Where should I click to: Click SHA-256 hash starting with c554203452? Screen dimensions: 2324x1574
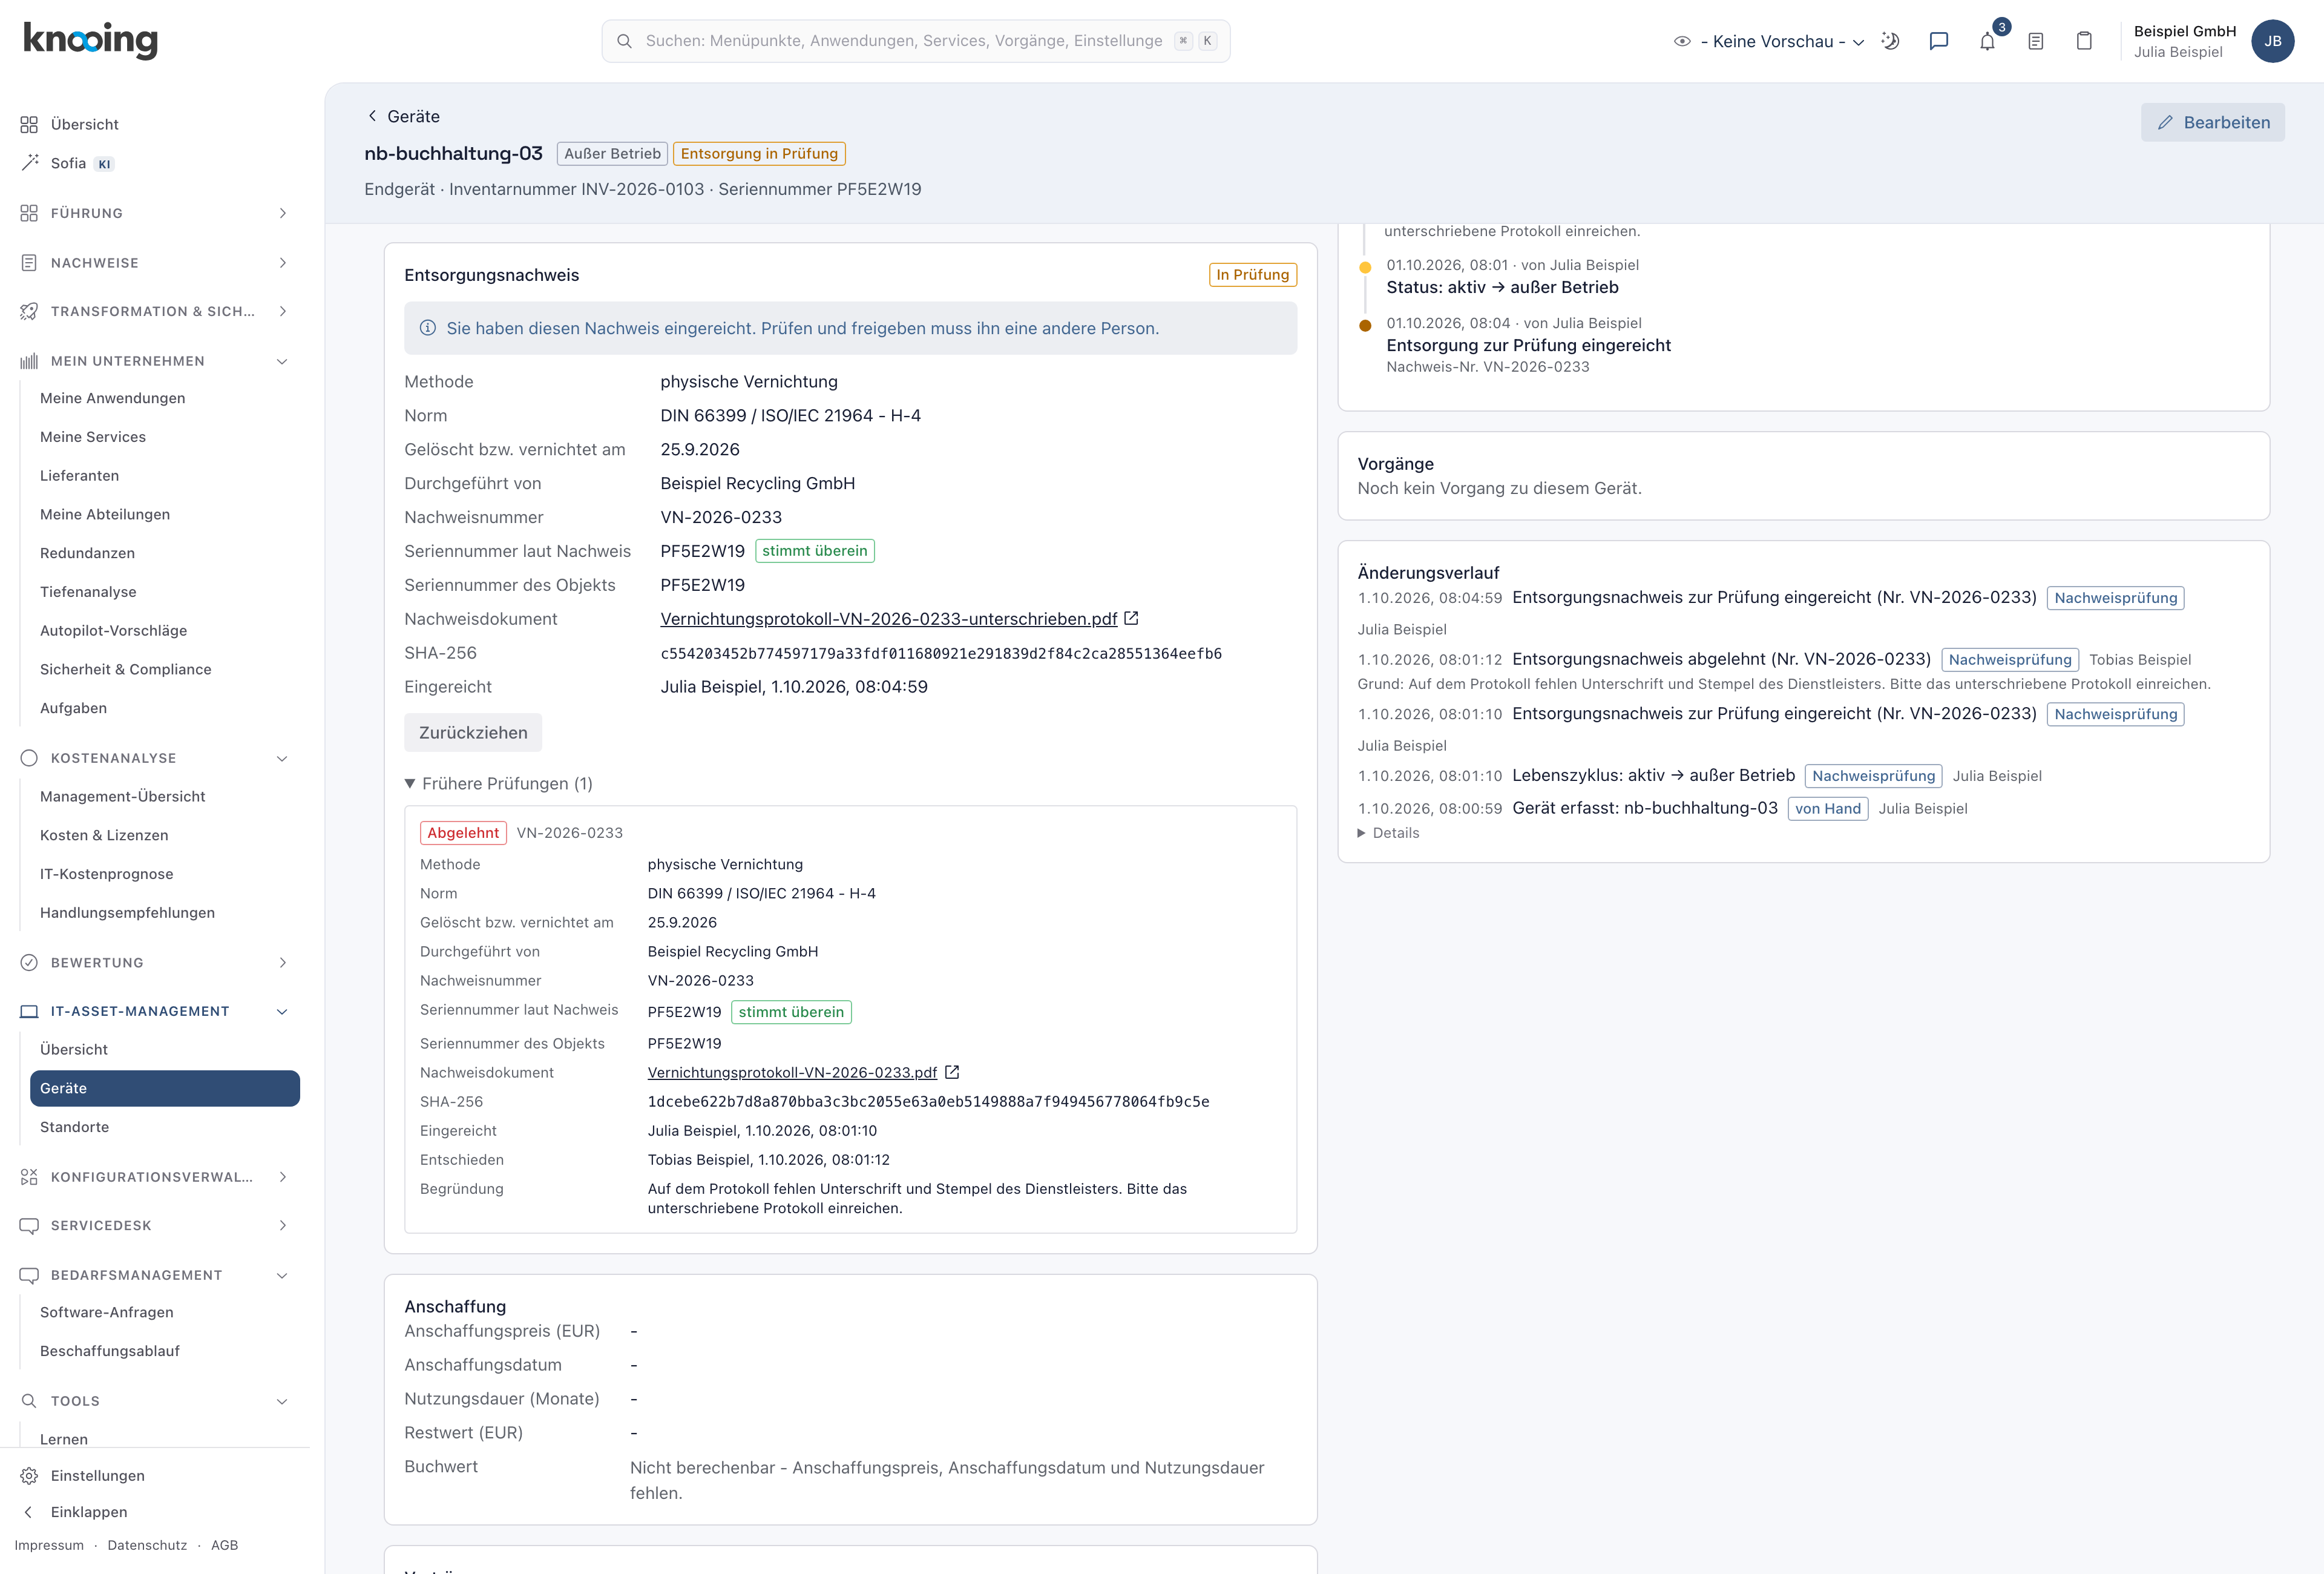941,653
